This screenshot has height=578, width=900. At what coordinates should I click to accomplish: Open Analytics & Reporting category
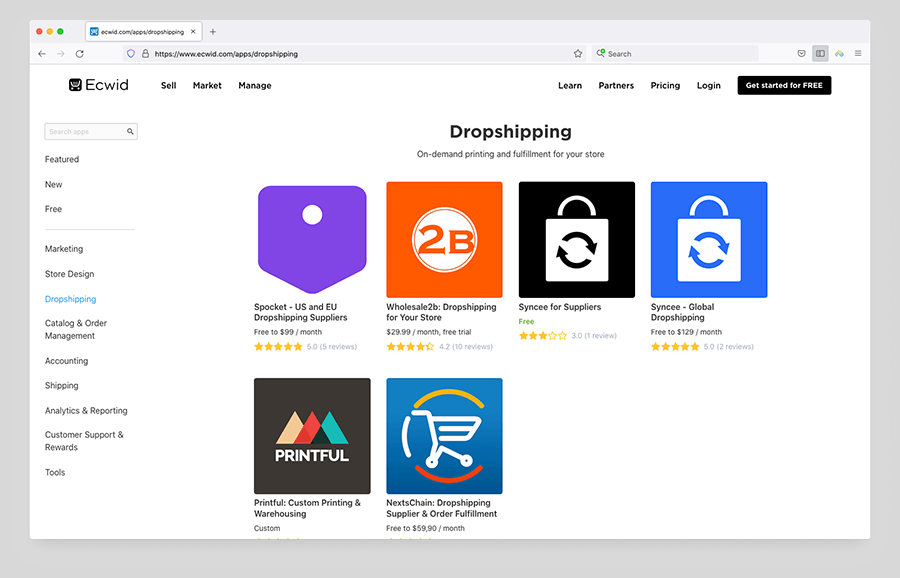86,410
